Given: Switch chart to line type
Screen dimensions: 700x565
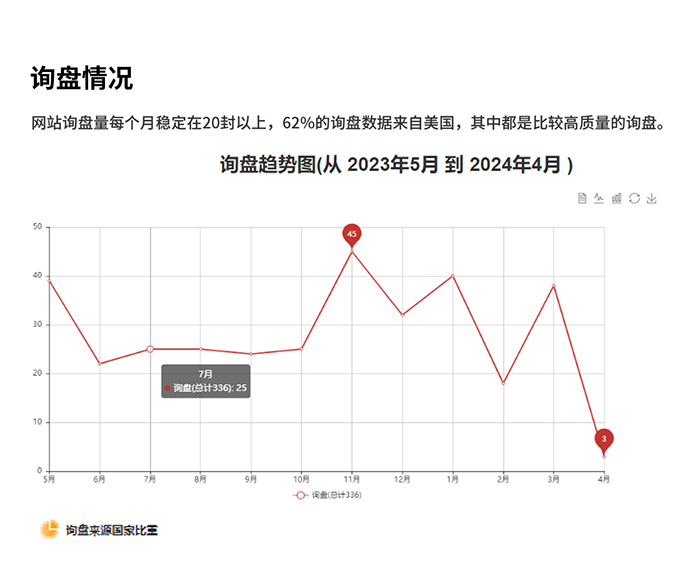Looking at the screenshot, I should coord(599,199).
